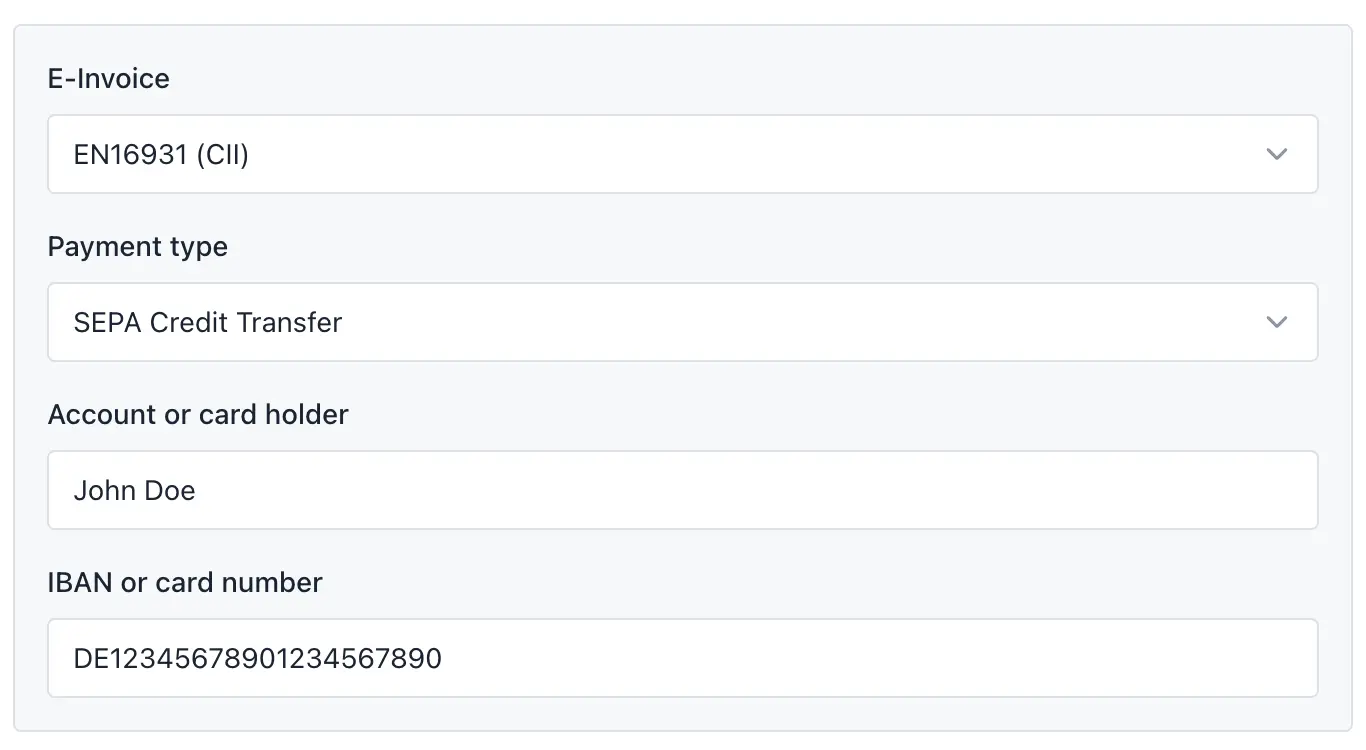The width and height of the screenshot is (1366, 750).
Task: Click the EN16931 (CII) dropdown text
Action: coord(161,154)
